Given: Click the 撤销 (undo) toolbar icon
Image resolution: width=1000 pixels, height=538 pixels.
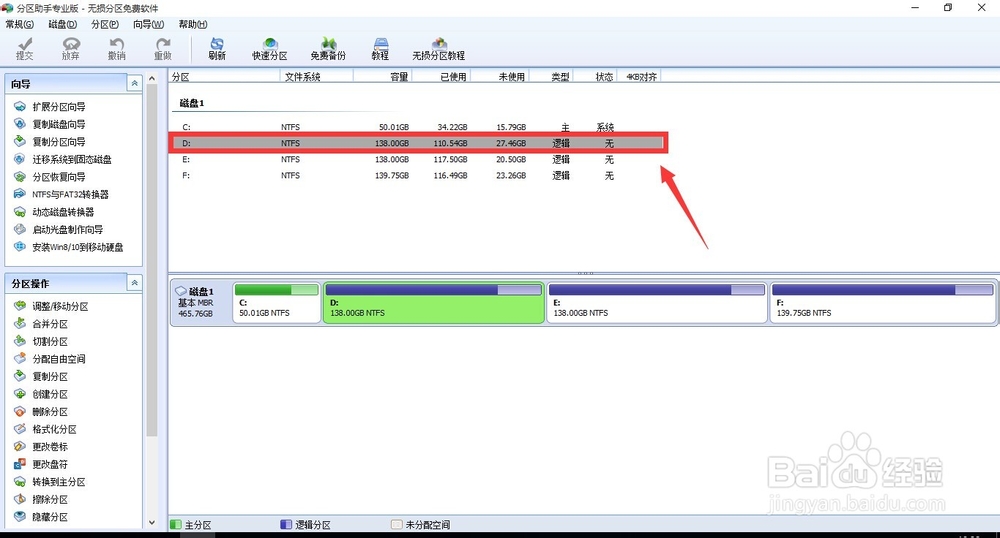Looking at the screenshot, I should pos(117,48).
